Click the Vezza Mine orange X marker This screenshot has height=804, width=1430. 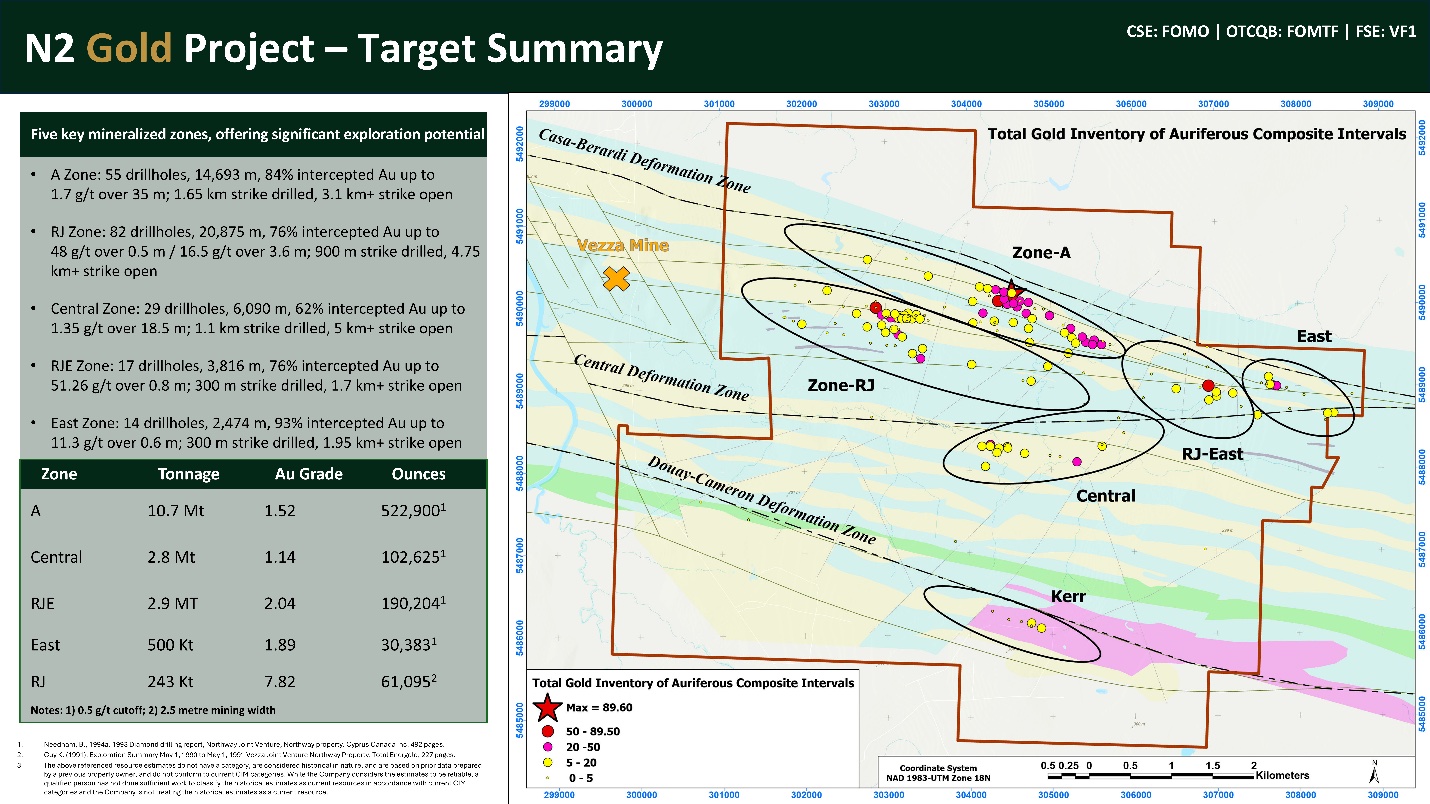pos(618,279)
